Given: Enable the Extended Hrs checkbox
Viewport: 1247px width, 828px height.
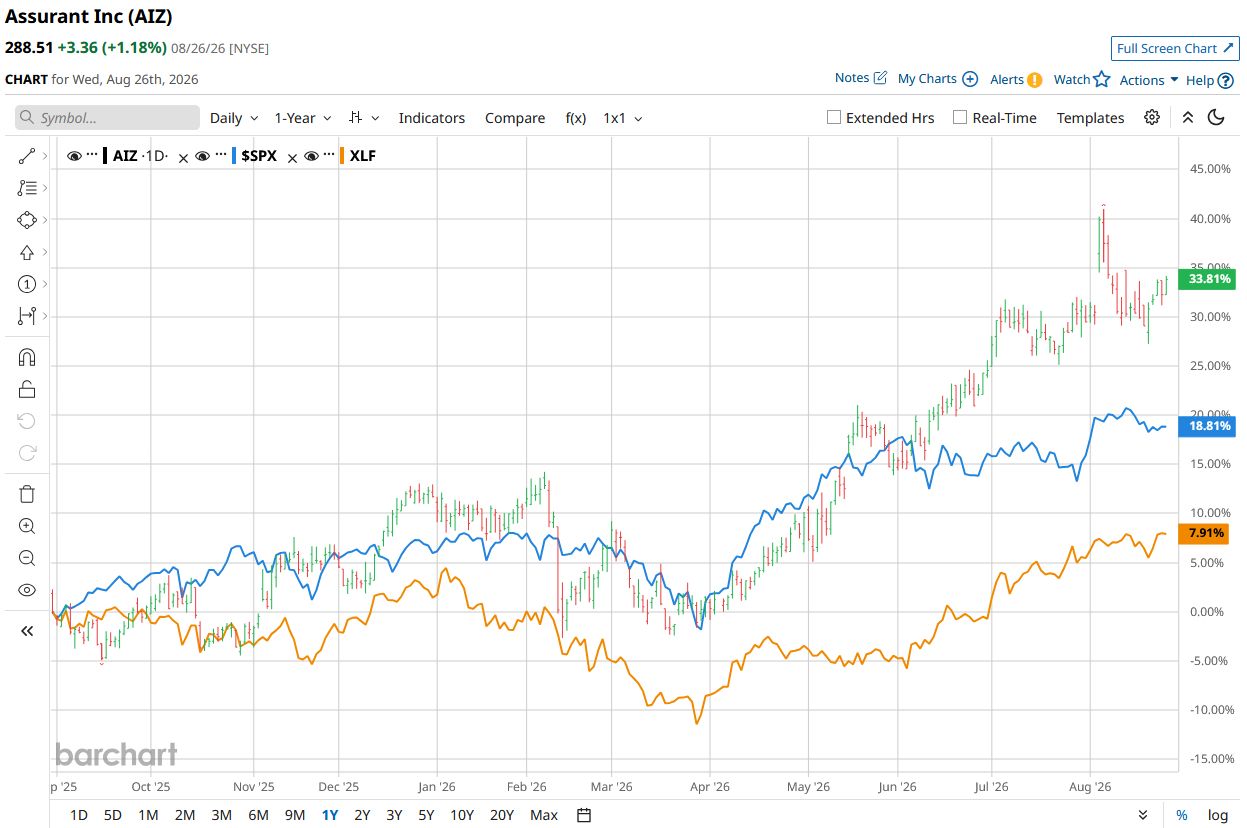Looking at the screenshot, I should pos(834,117).
